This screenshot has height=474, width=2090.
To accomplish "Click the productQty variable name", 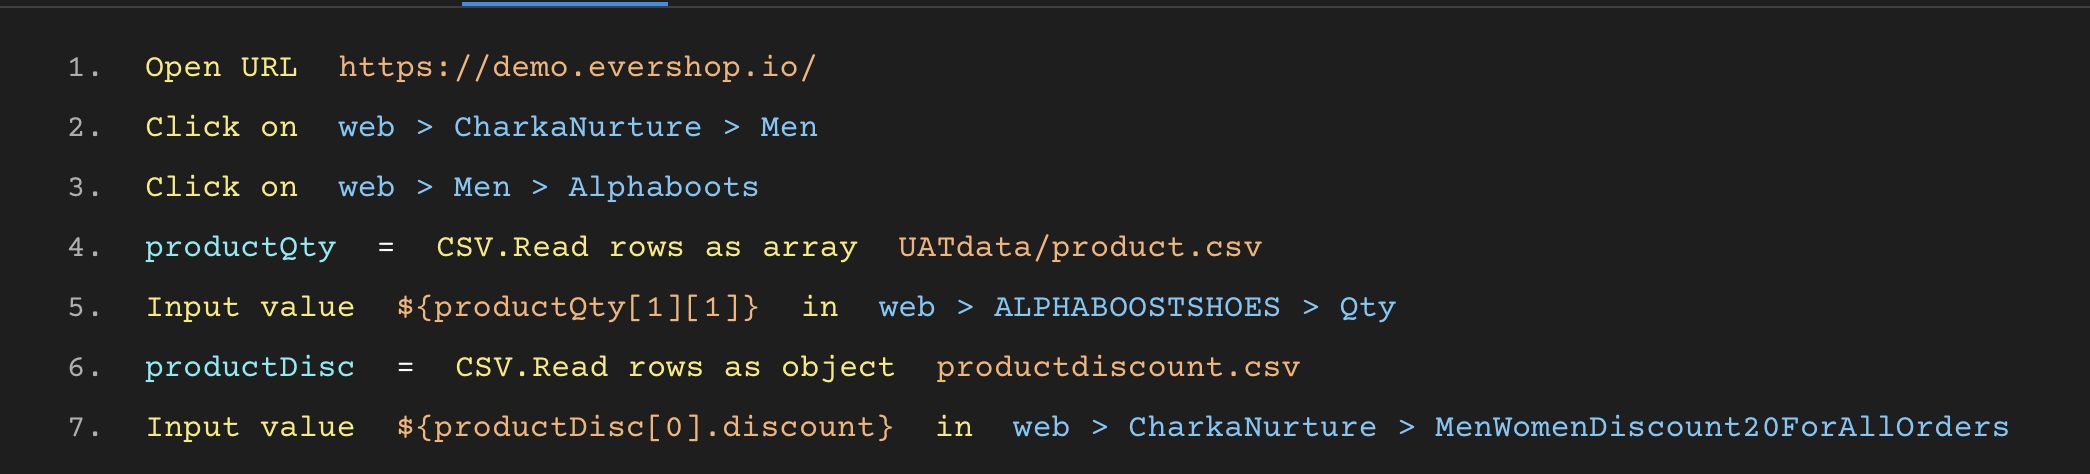I will click(240, 247).
